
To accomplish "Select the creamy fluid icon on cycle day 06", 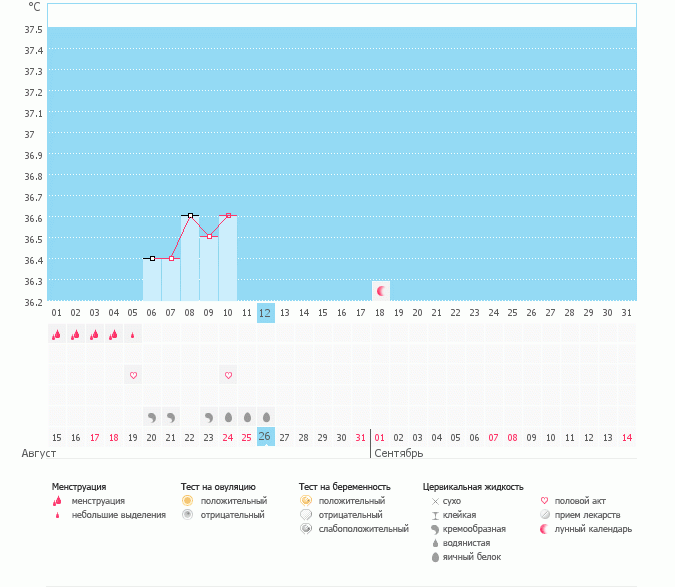I will [152, 416].
